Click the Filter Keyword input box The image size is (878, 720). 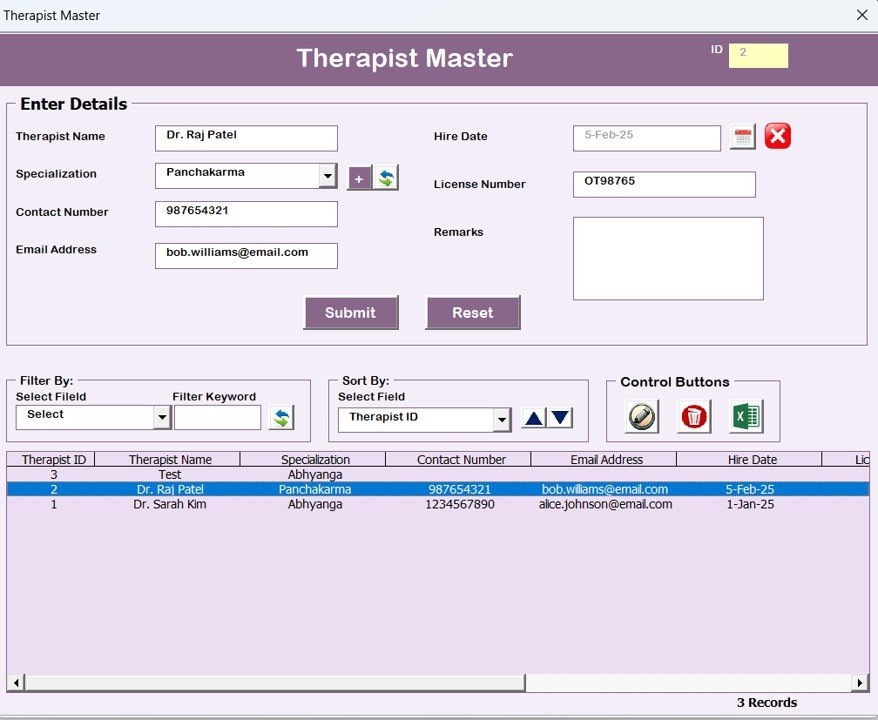[x=217, y=418]
